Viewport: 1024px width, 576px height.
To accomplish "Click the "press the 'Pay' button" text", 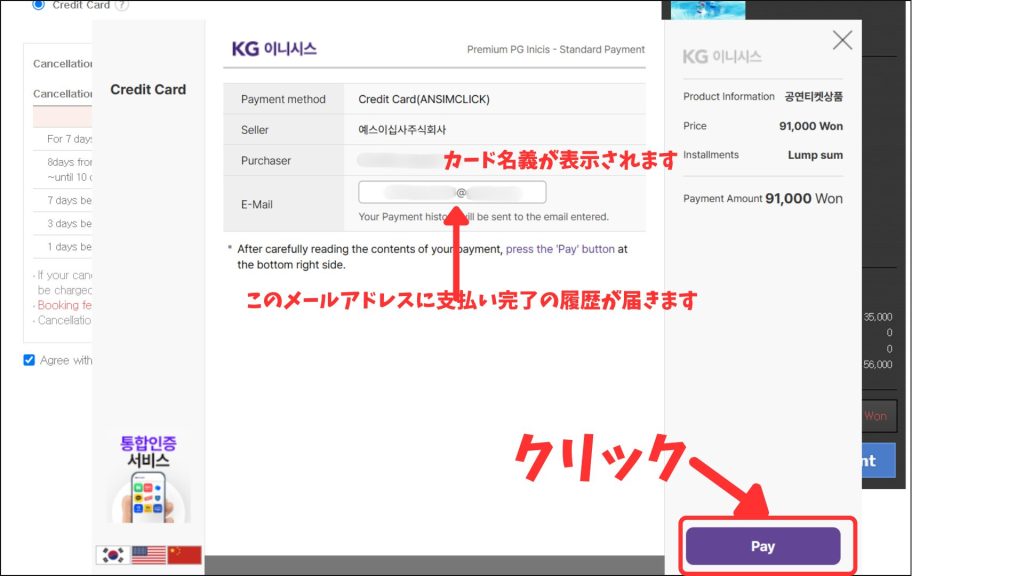I will [560, 249].
